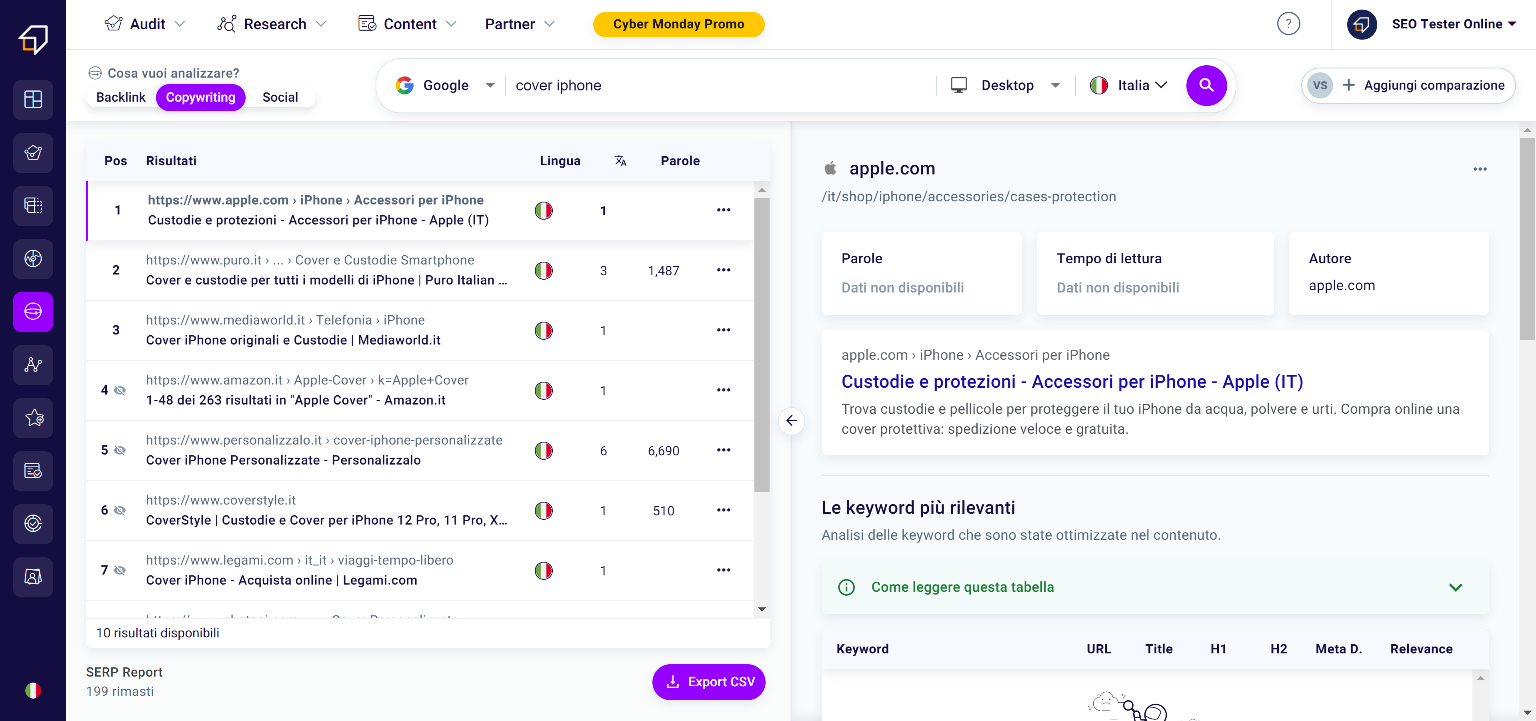
Task: Open the table layout sidebar icon
Action: [33, 206]
